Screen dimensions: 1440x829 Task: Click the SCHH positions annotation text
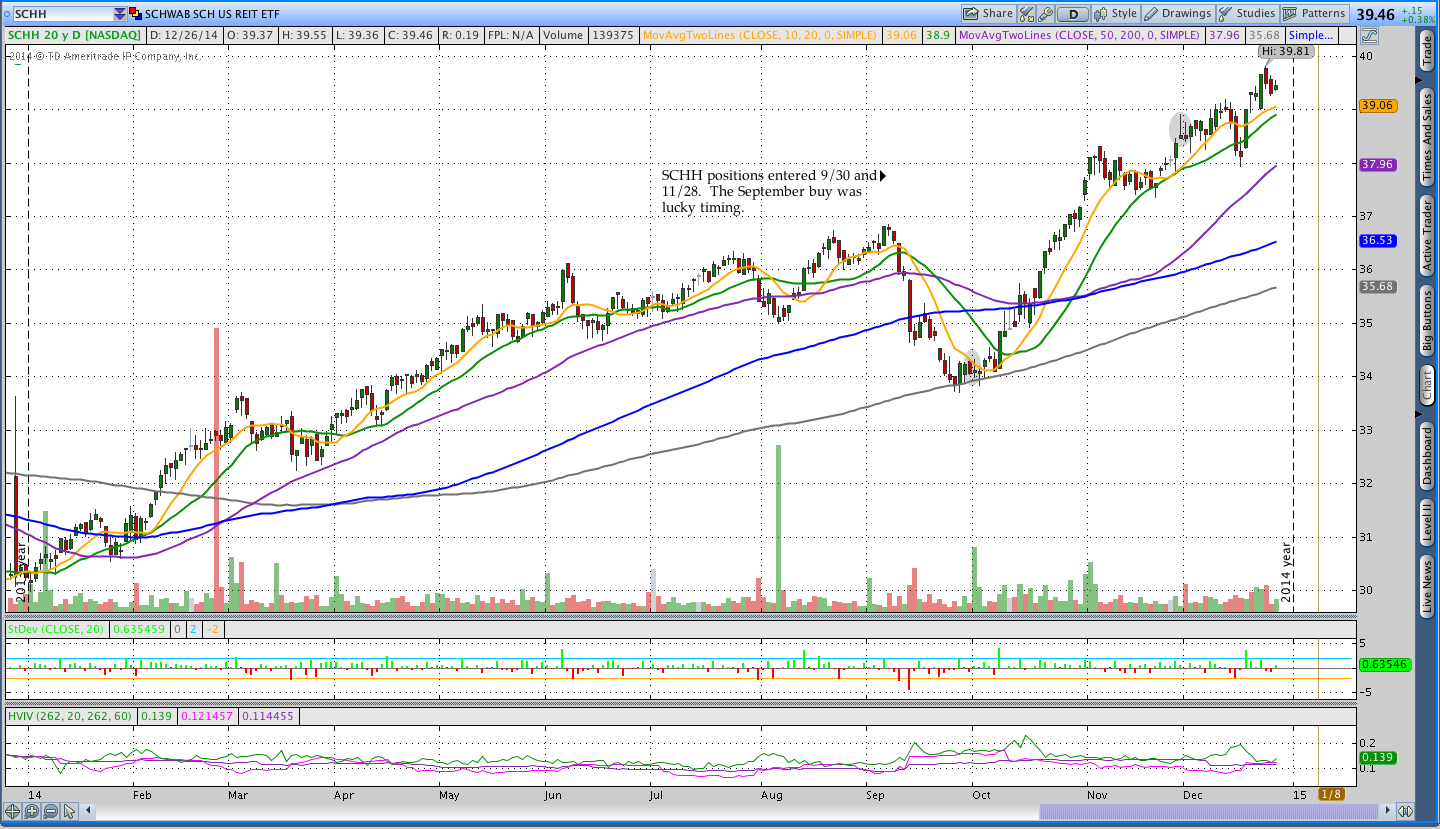pos(768,191)
